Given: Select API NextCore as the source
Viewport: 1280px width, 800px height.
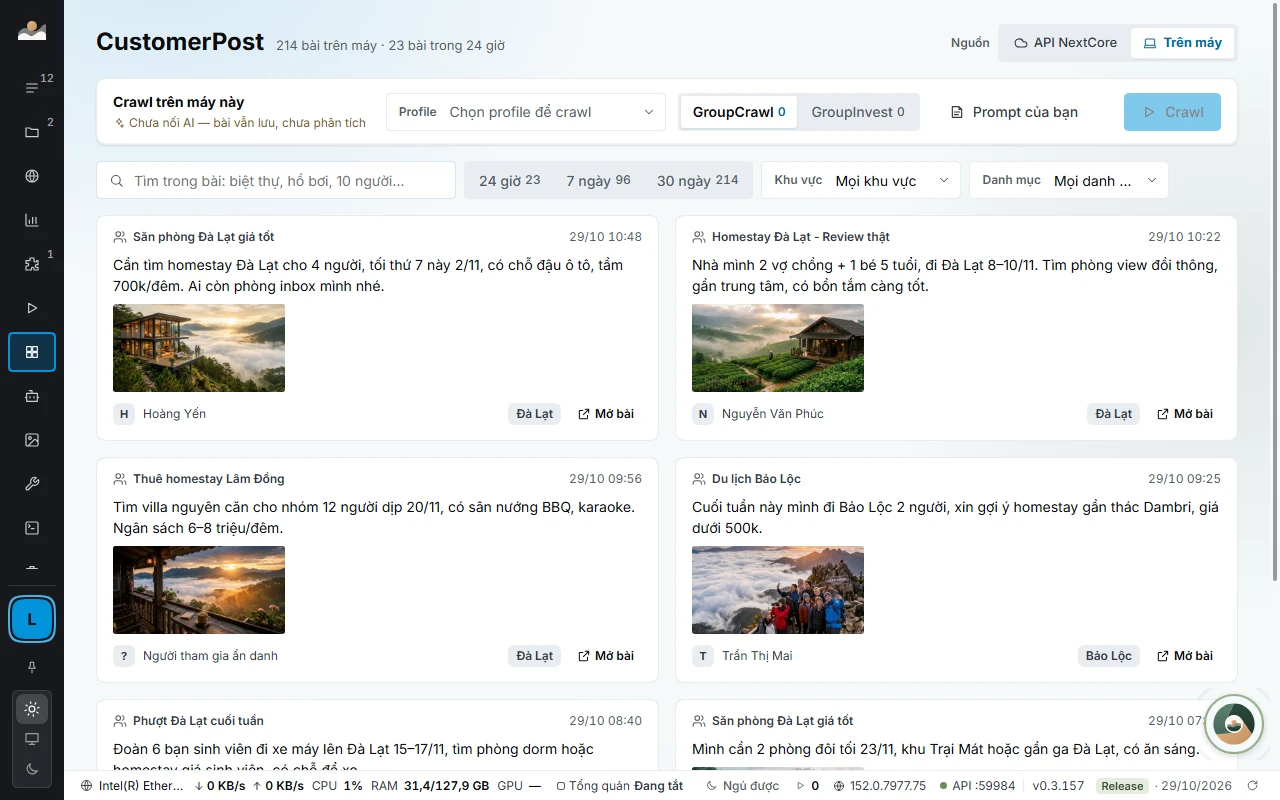Looking at the screenshot, I should (x=1066, y=43).
